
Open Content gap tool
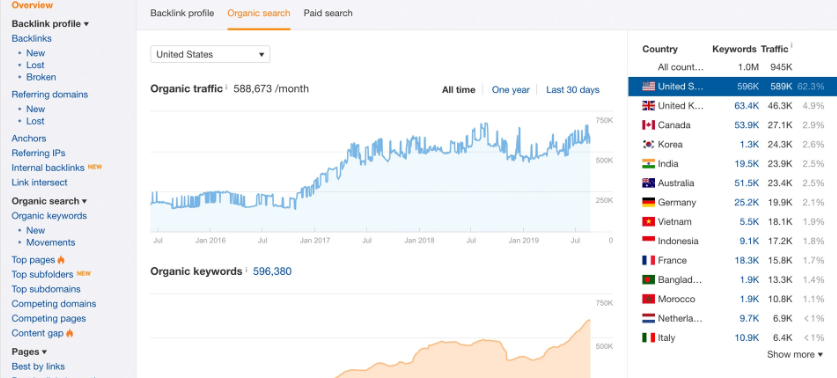pyautogui.click(x=37, y=333)
